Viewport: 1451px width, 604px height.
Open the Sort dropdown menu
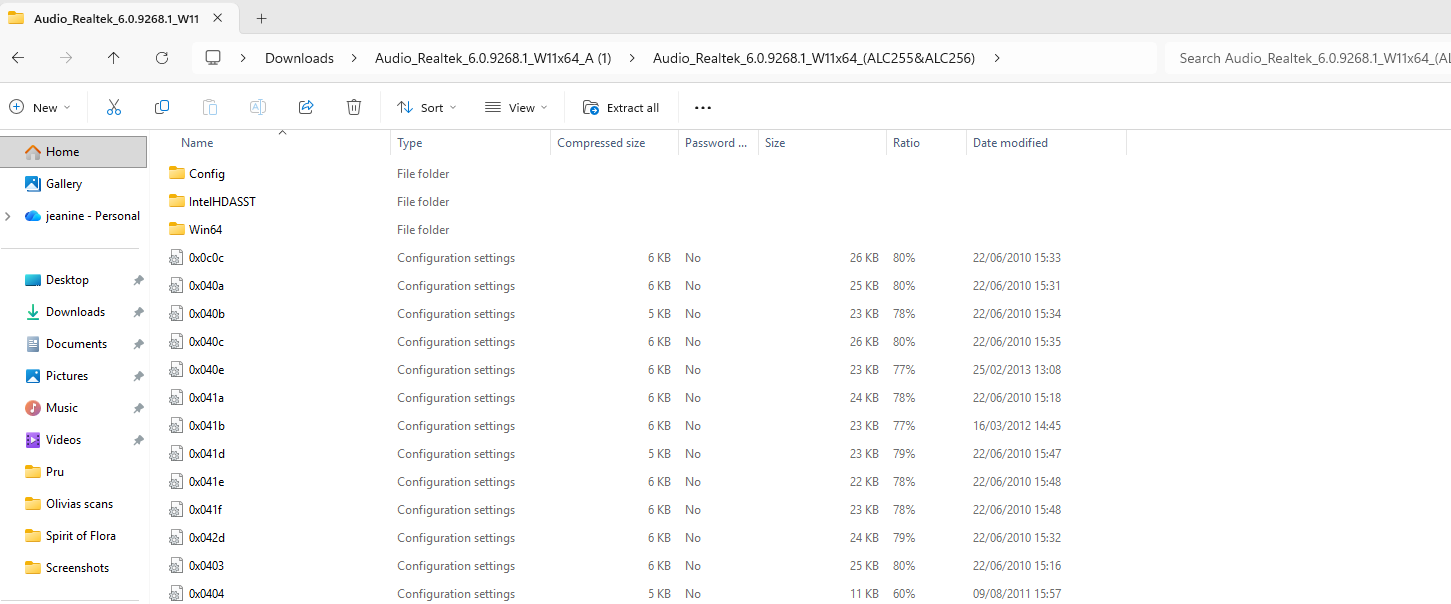point(426,108)
